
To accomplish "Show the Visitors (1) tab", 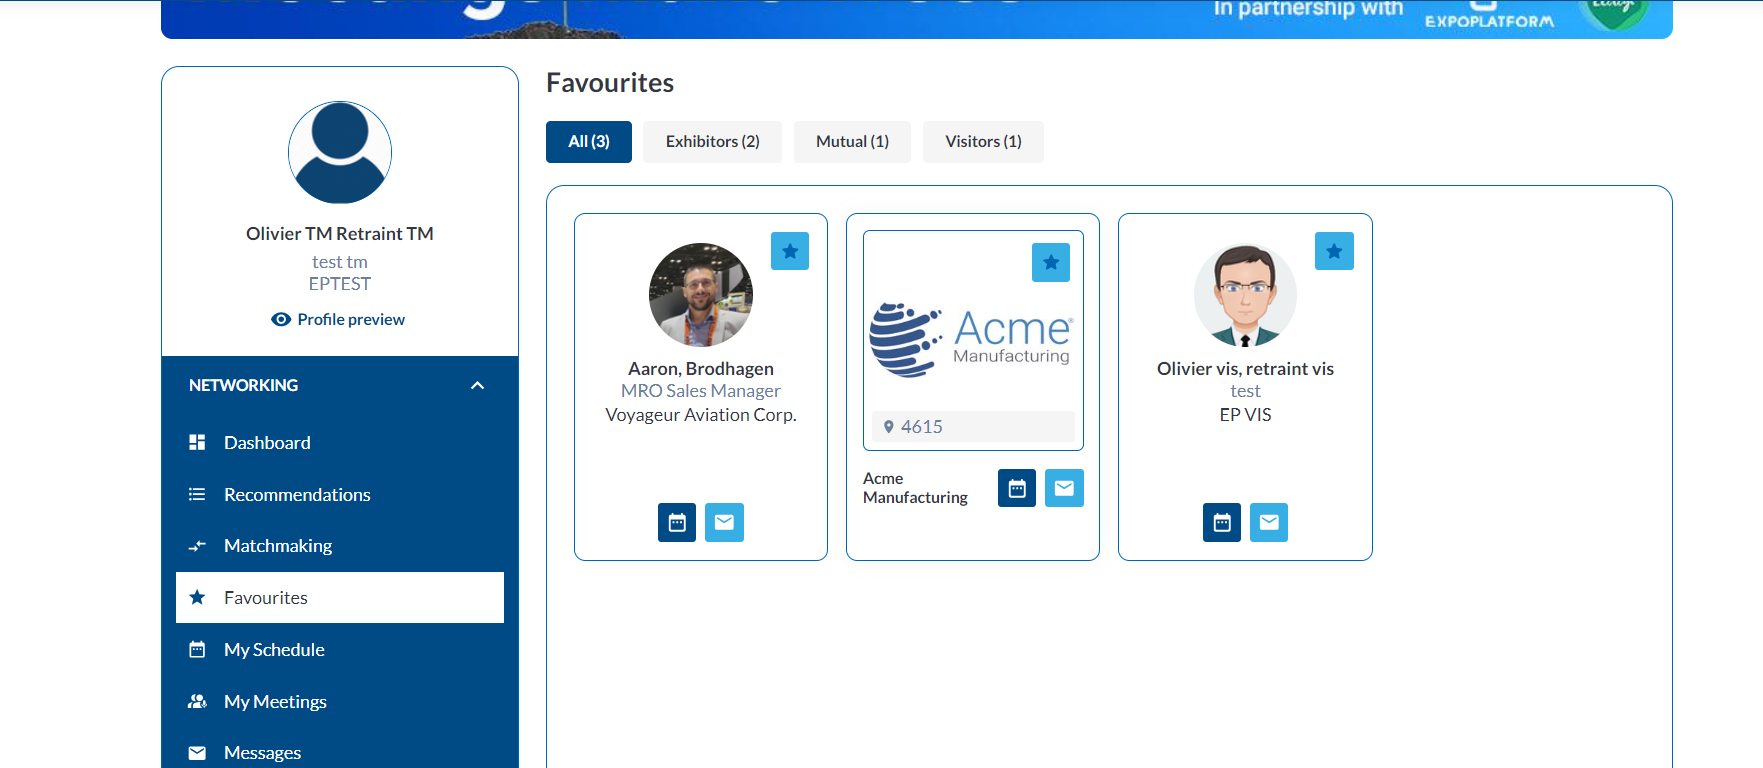I will 983,142.
